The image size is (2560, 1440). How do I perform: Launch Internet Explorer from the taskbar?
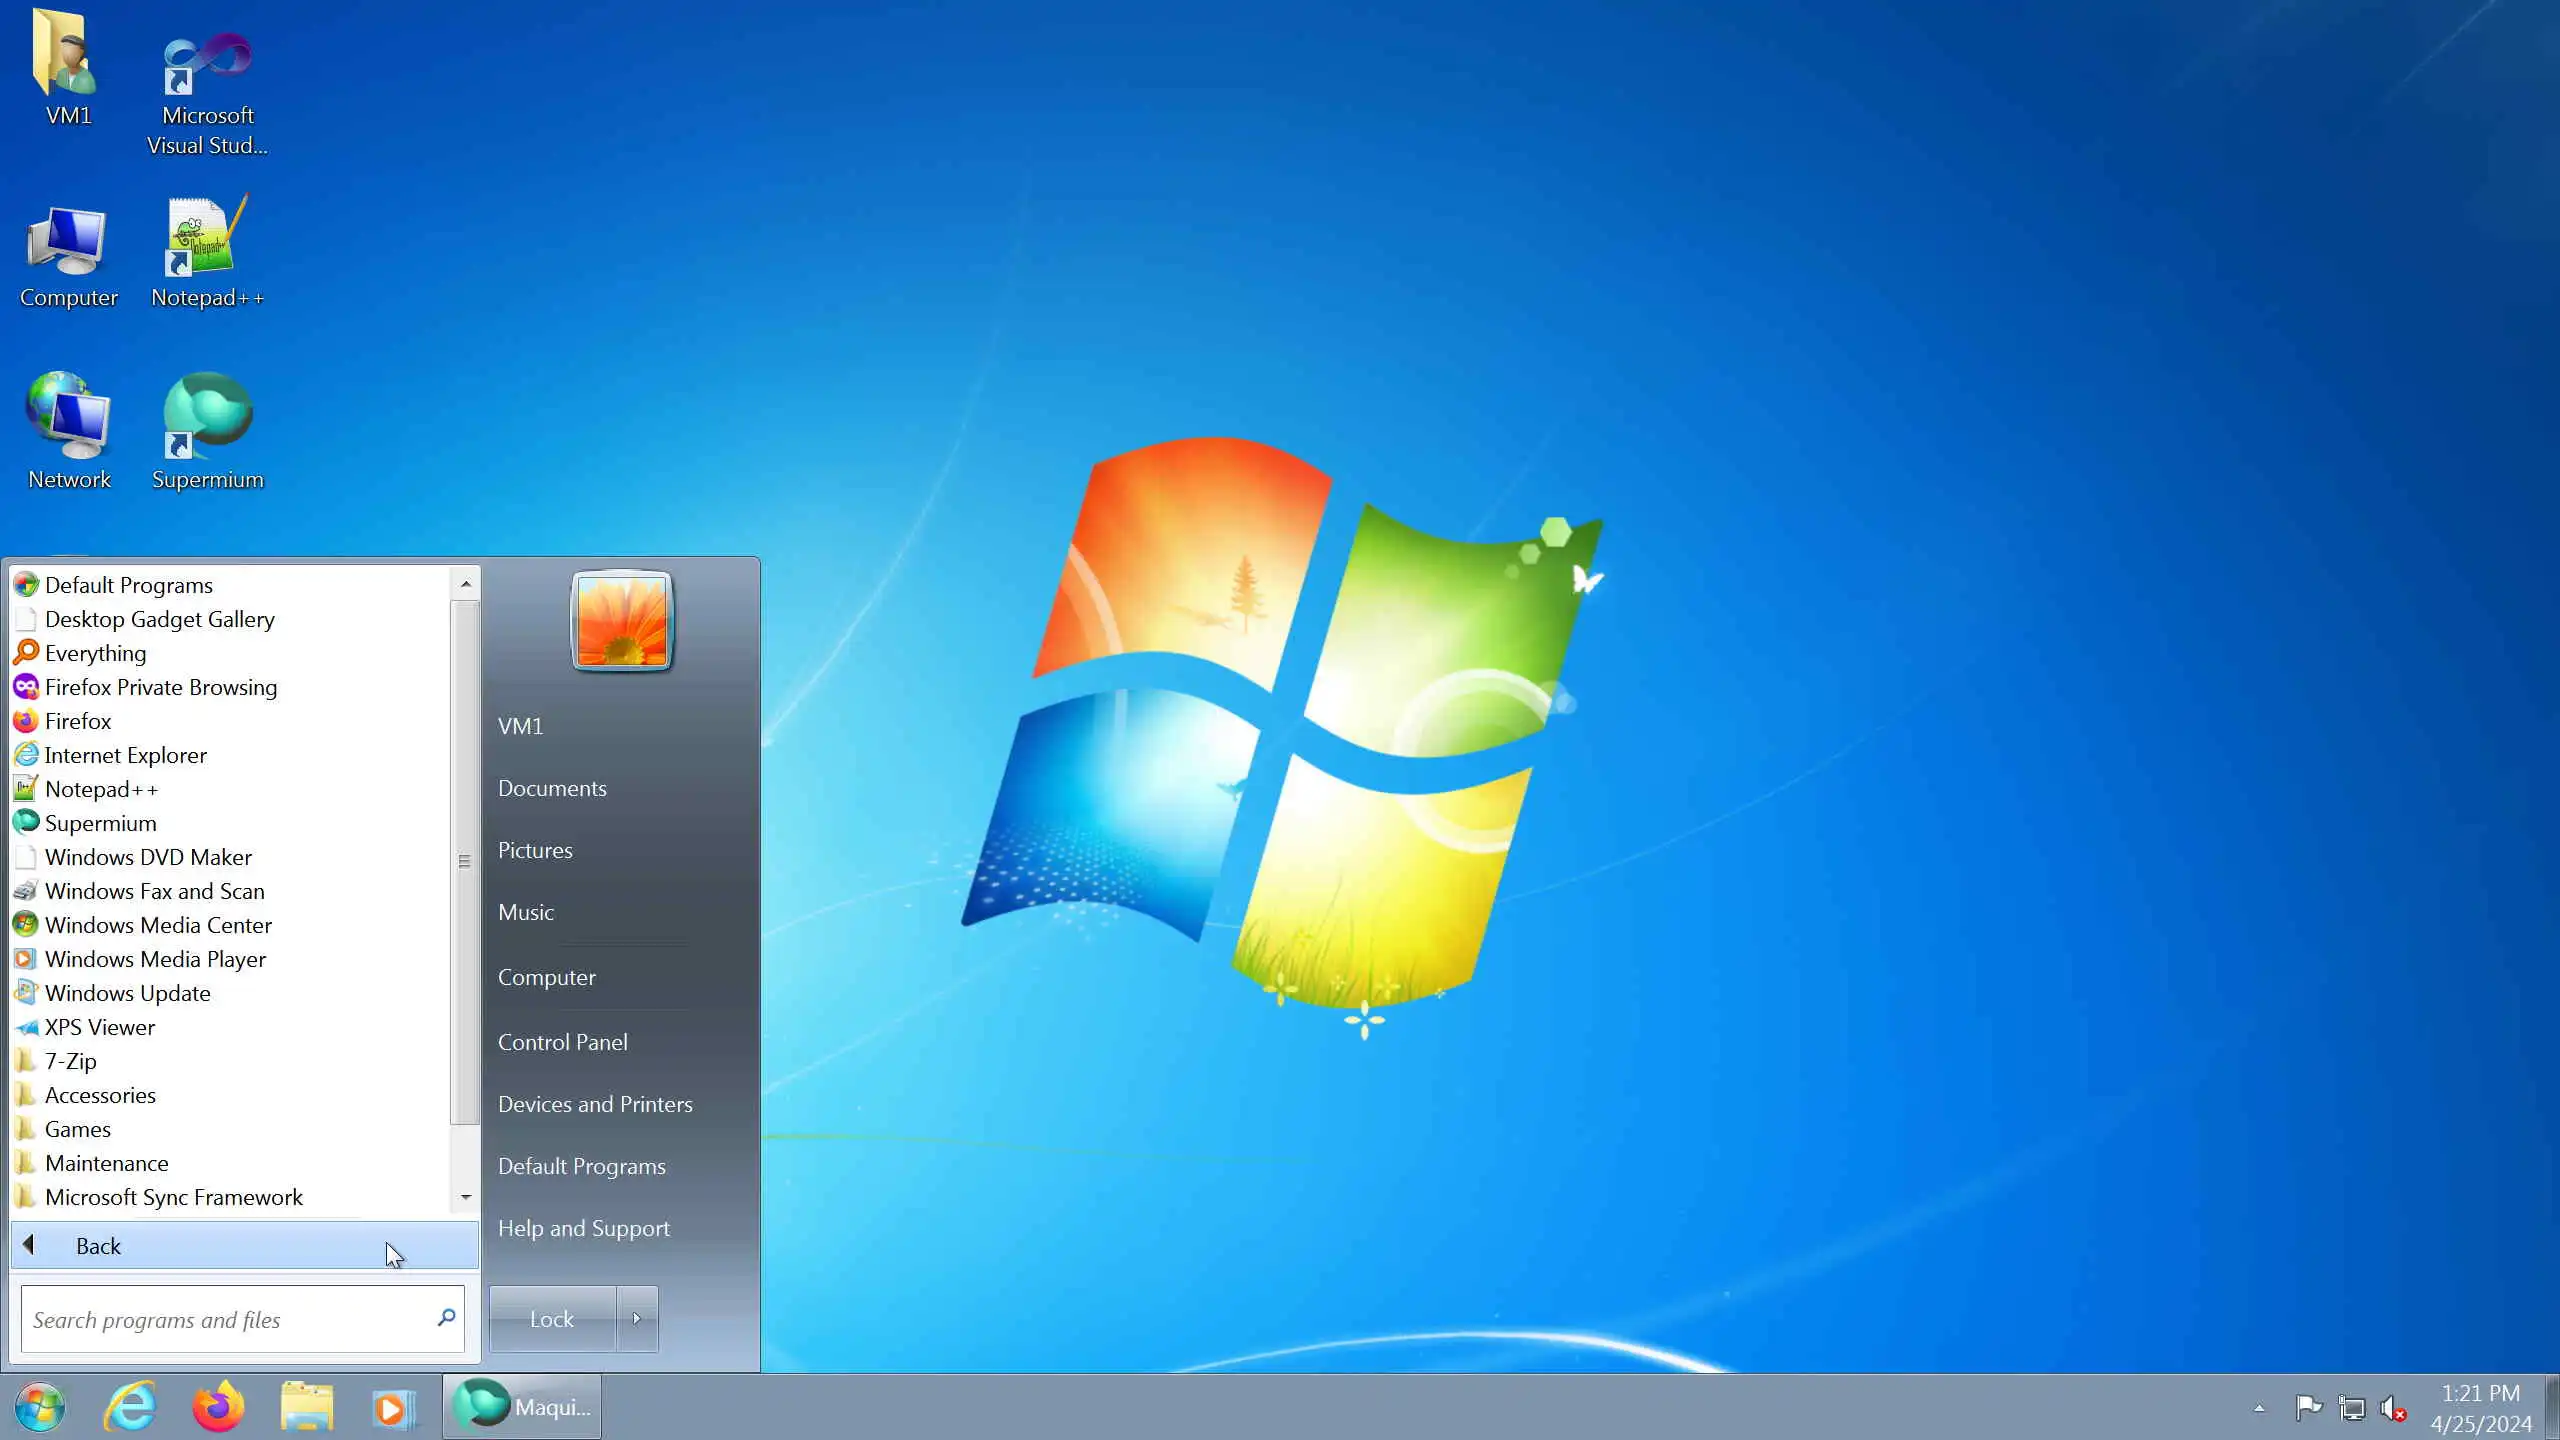click(131, 1407)
